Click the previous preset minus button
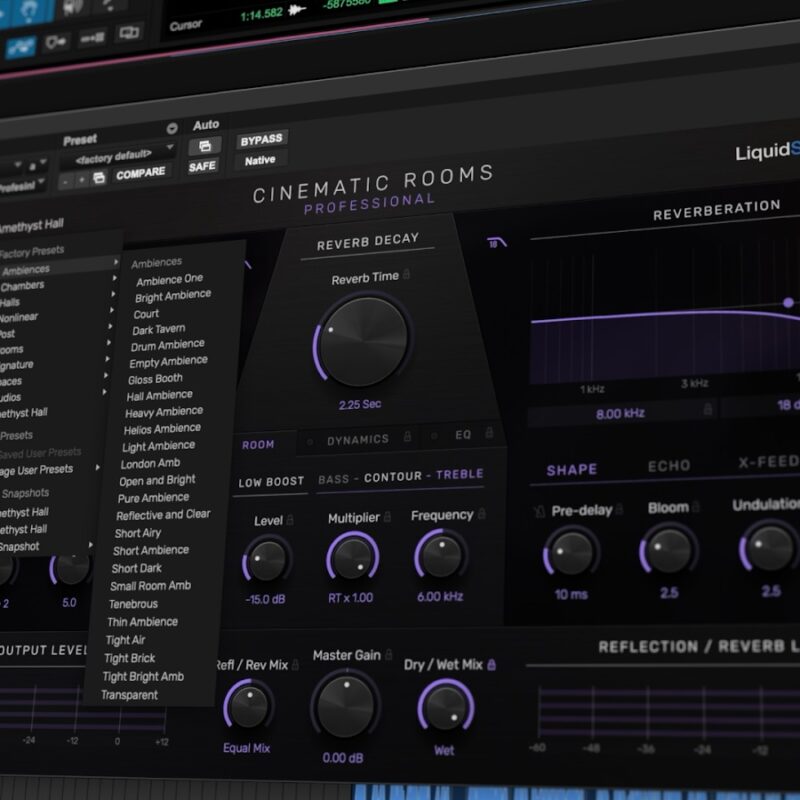800x800 pixels. tap(66, 181)
